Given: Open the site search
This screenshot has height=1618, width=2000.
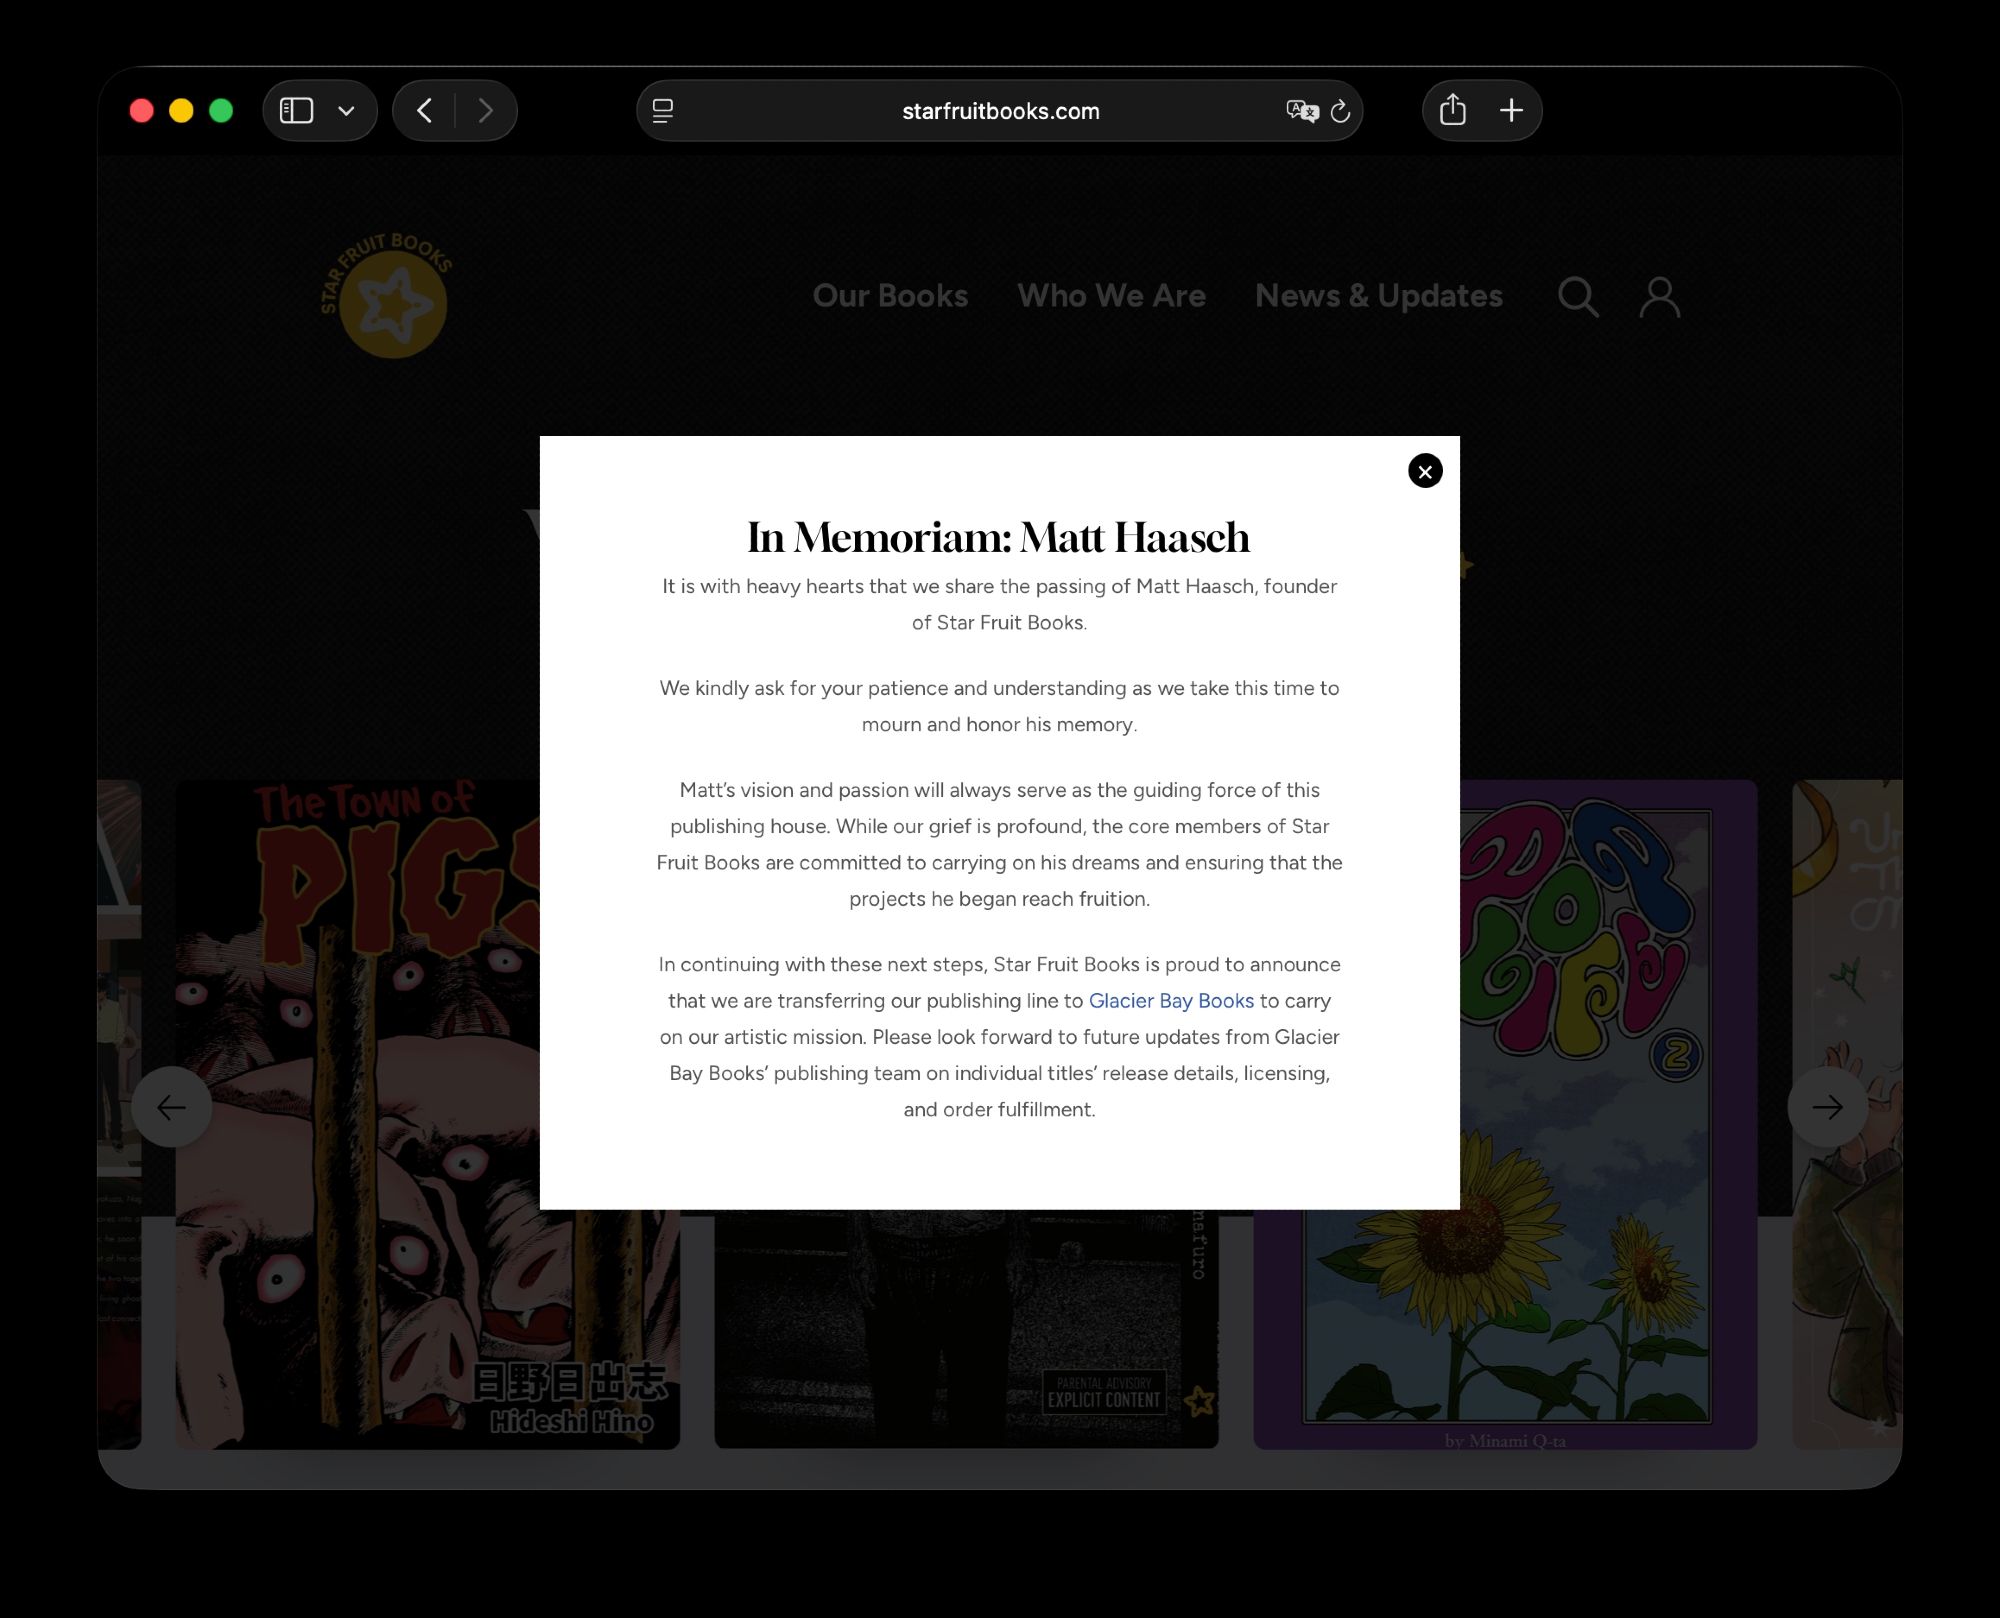Looking at the screenshot, I should (x=1578, y=297).
